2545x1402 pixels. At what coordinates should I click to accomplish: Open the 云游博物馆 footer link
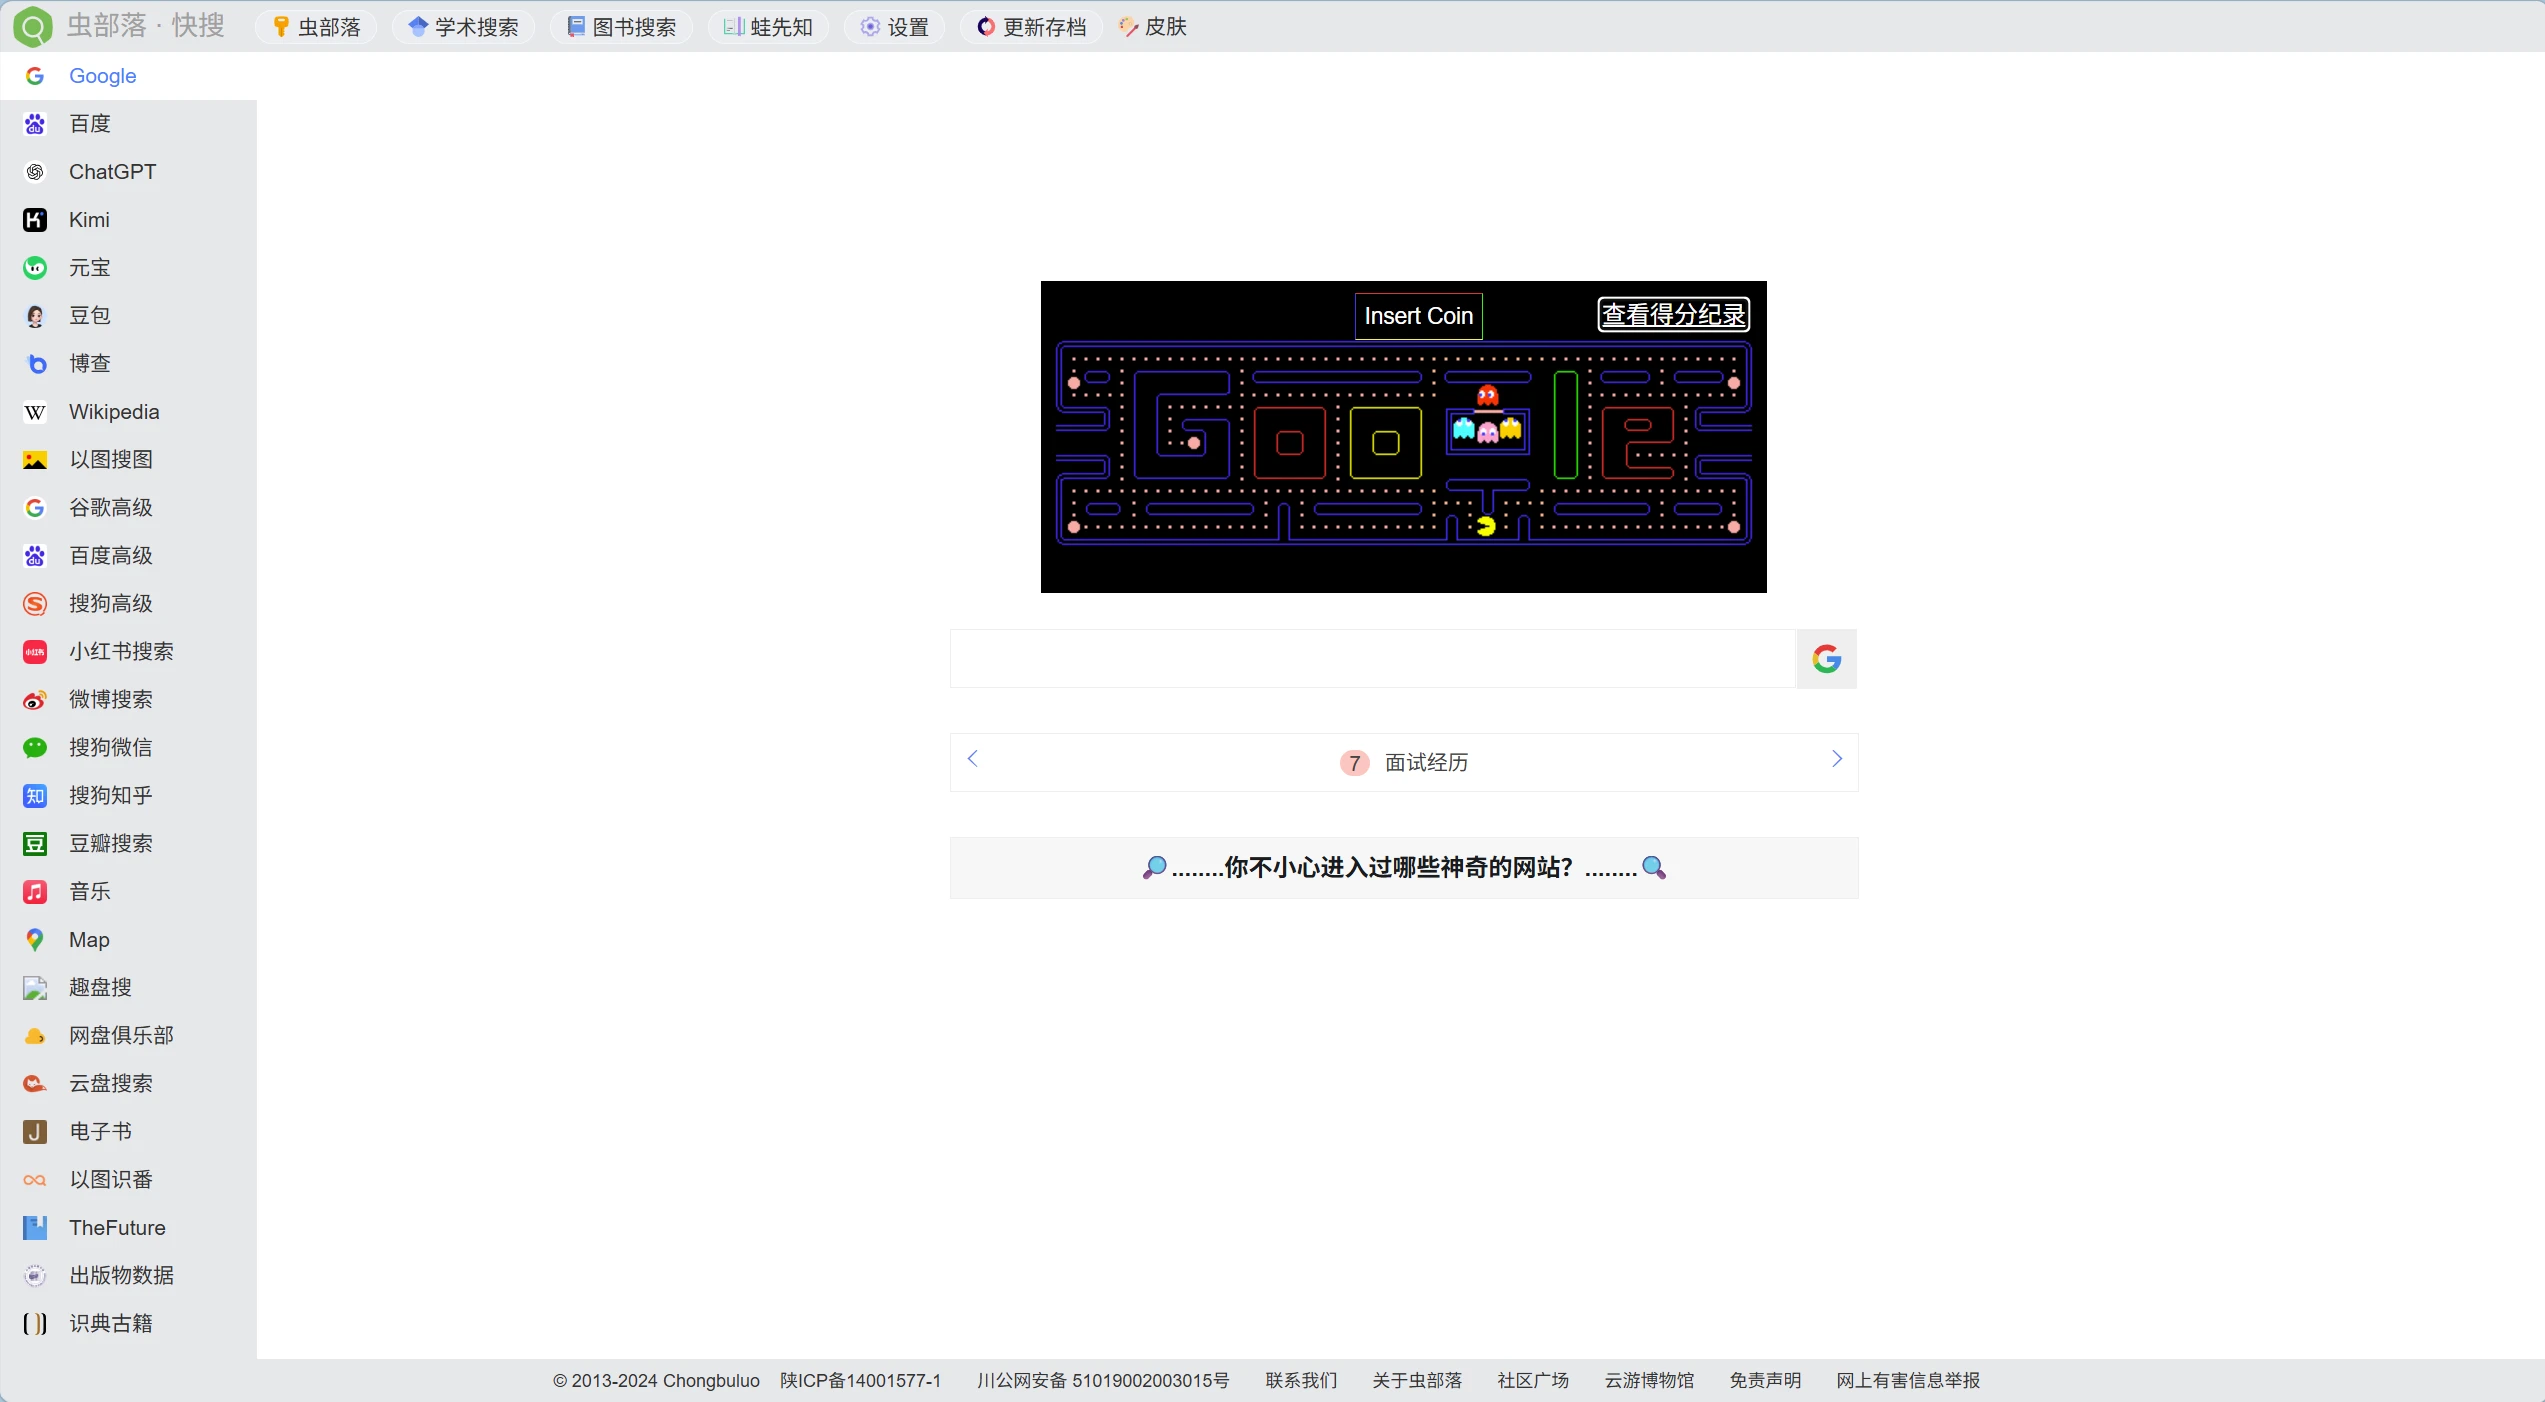pos(1649,1381)
